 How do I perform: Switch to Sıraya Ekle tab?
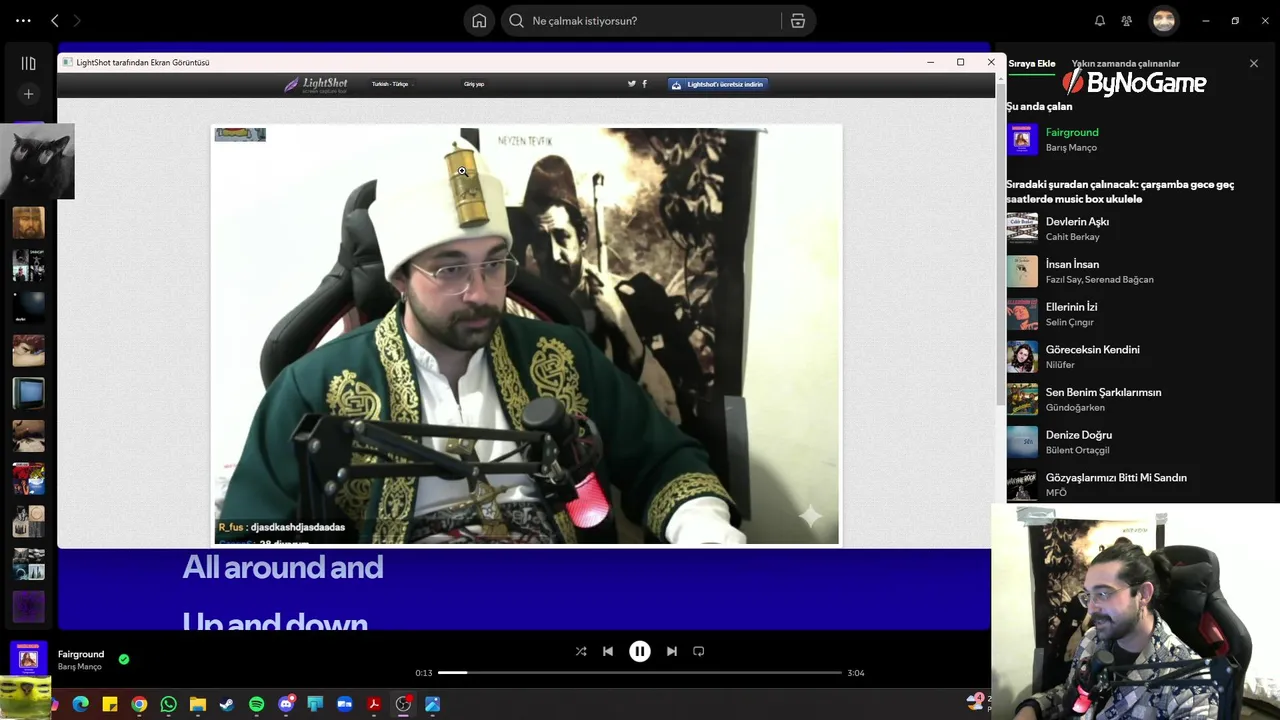1032,63
